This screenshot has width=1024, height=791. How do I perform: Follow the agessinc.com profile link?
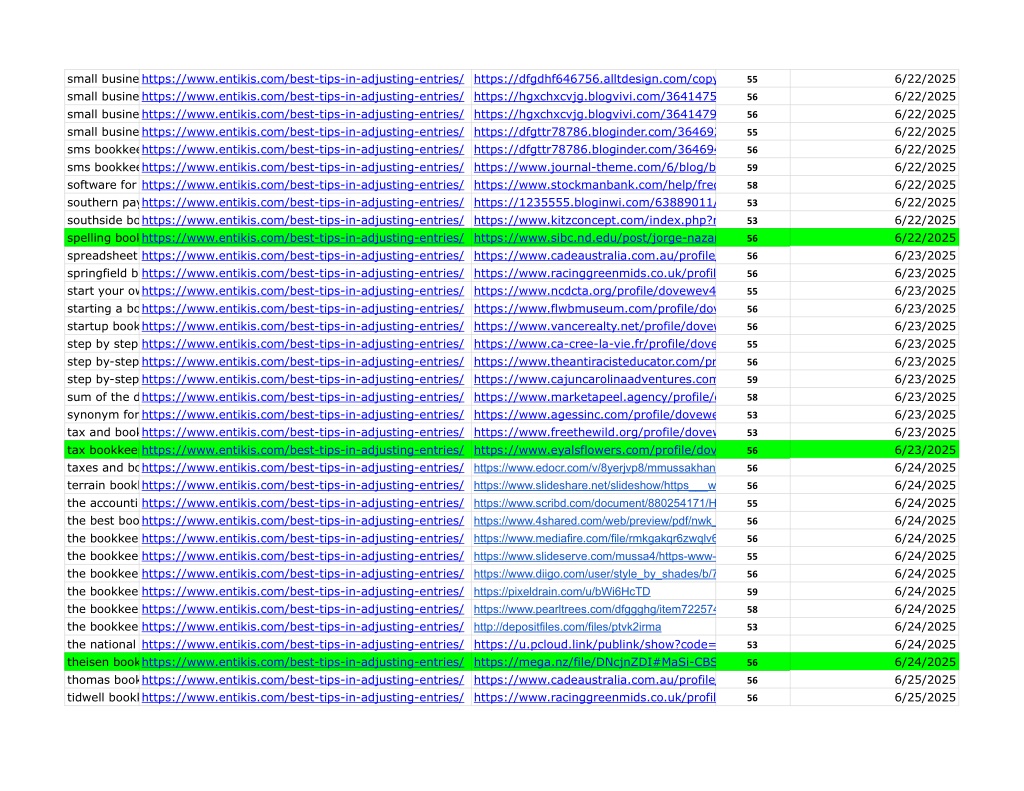pos(594,414)
